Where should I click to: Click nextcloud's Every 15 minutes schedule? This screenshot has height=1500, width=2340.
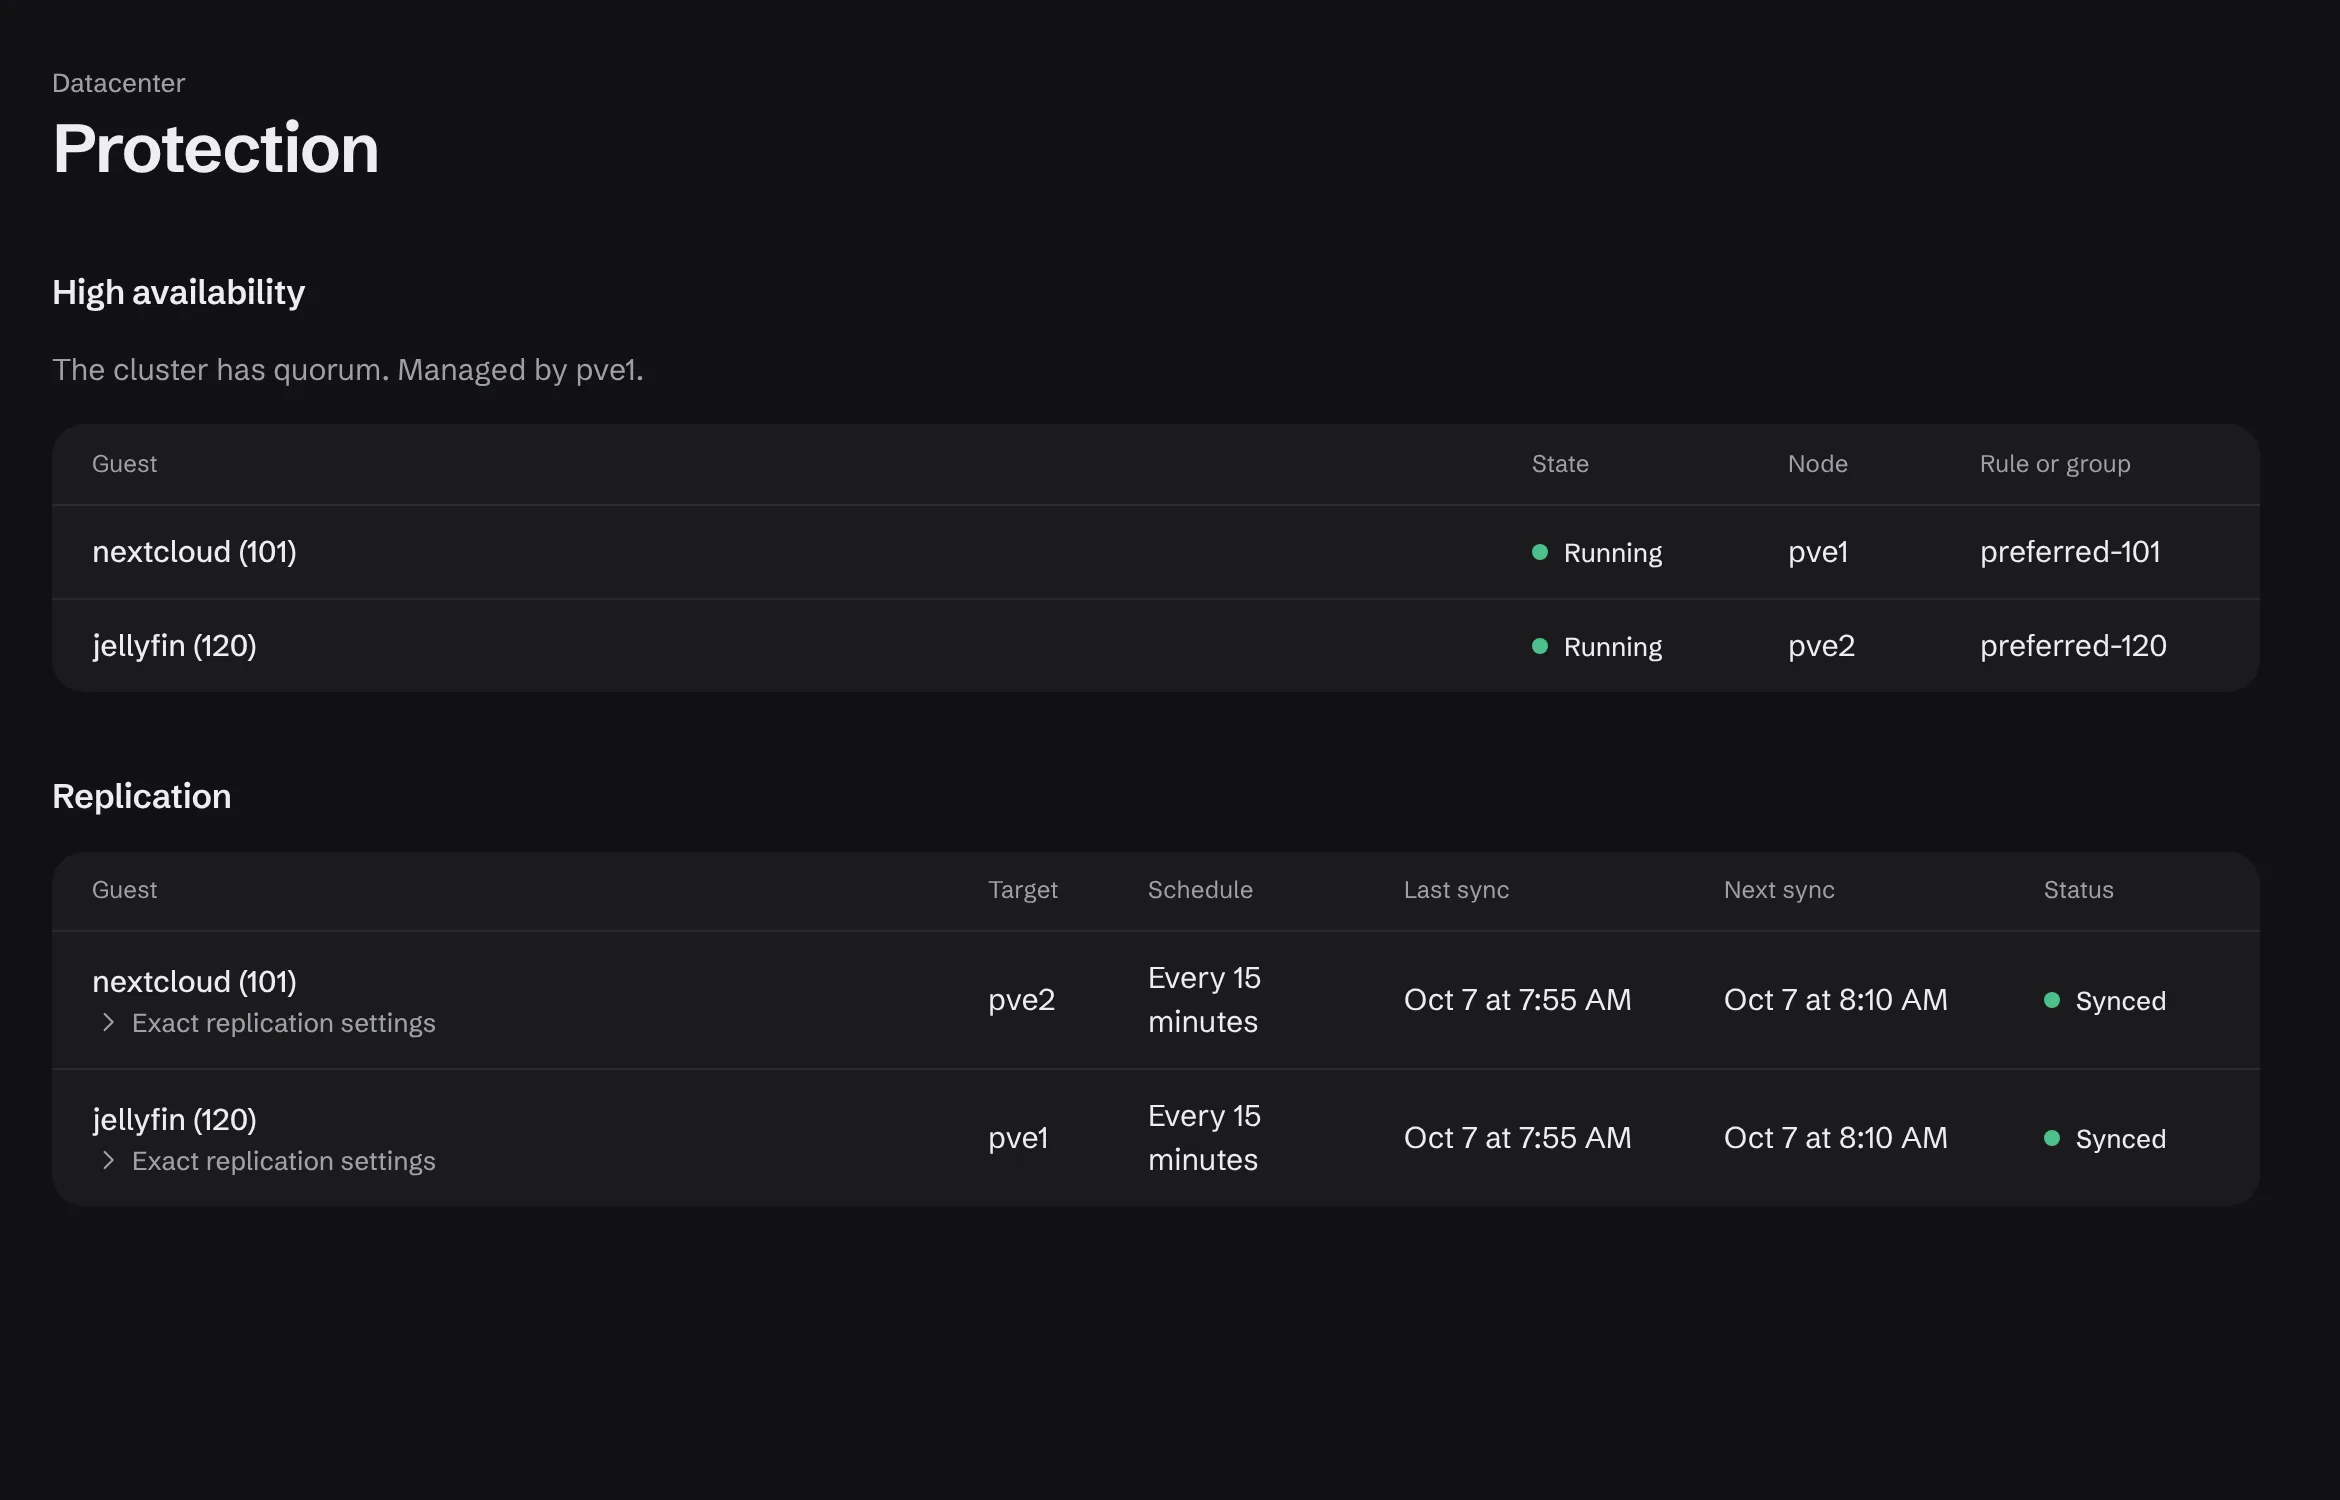pos(1204,1000)
